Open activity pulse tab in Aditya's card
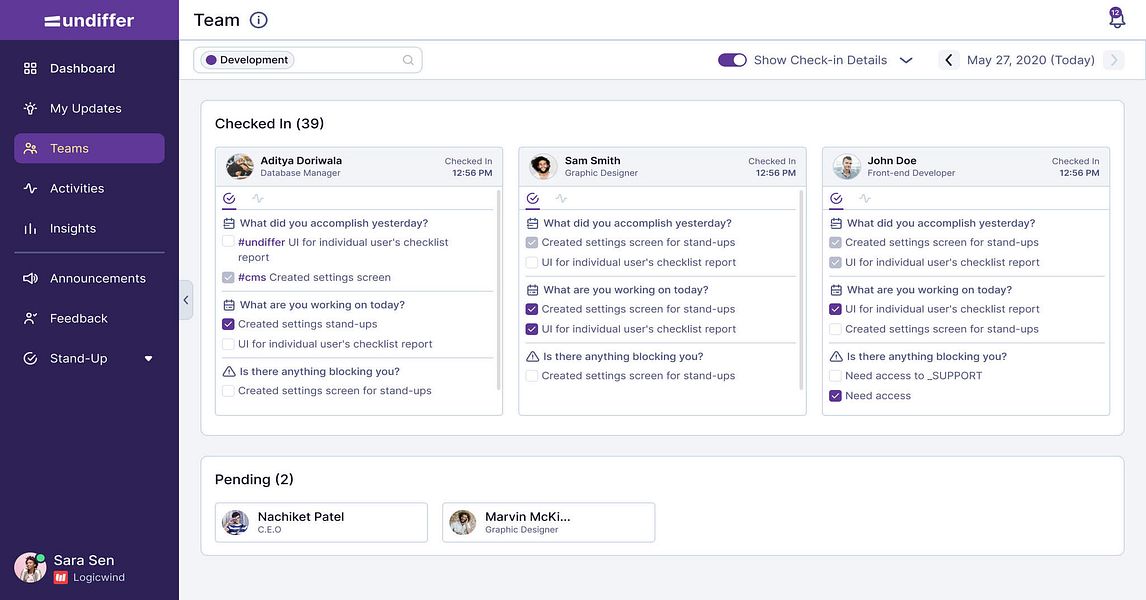The image size is (1146, 600). (257, 198)
